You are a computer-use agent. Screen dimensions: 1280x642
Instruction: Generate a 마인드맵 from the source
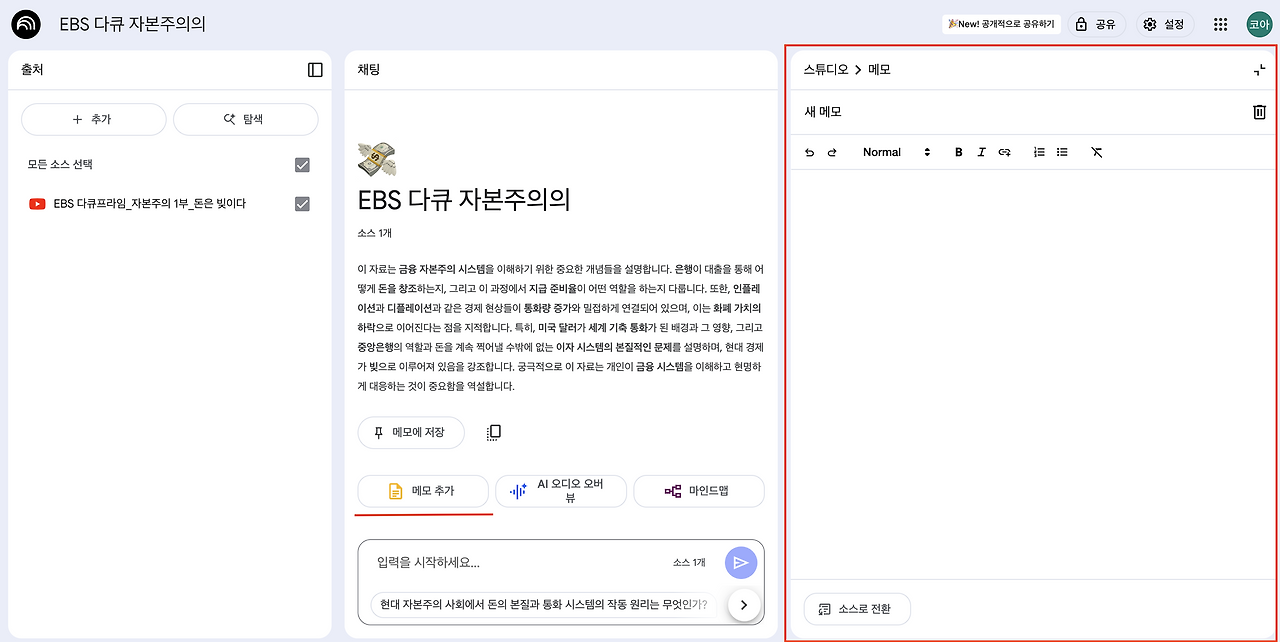(x=698, y=491)
